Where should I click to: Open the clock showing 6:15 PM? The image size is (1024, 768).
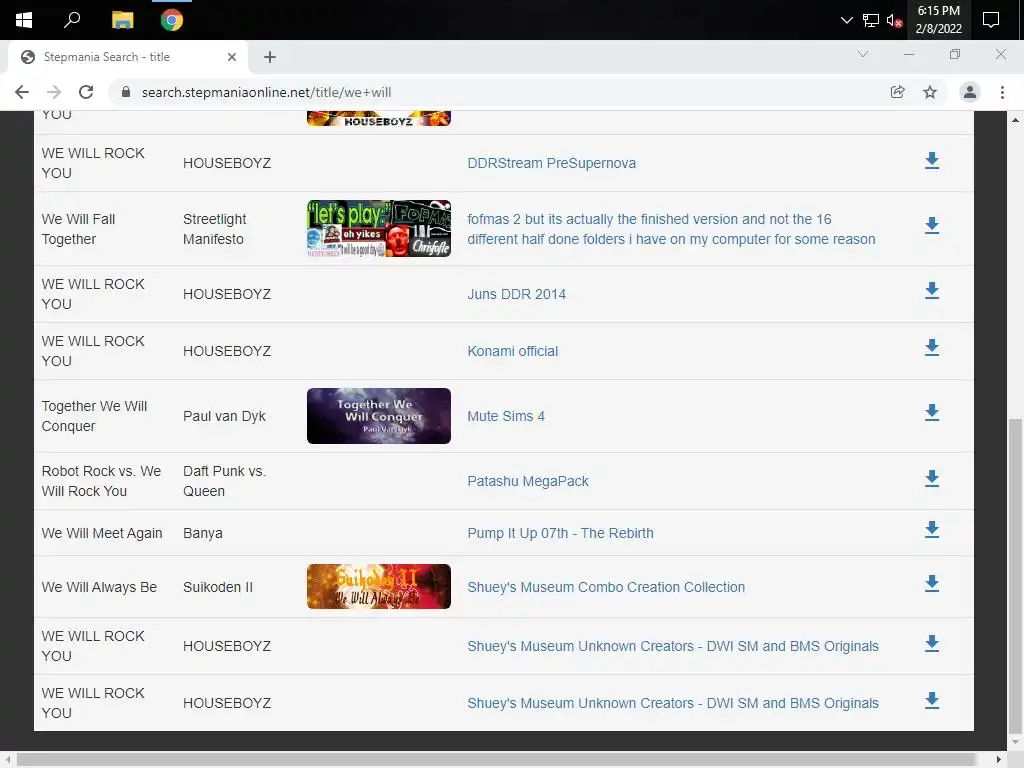pos(938,20)
